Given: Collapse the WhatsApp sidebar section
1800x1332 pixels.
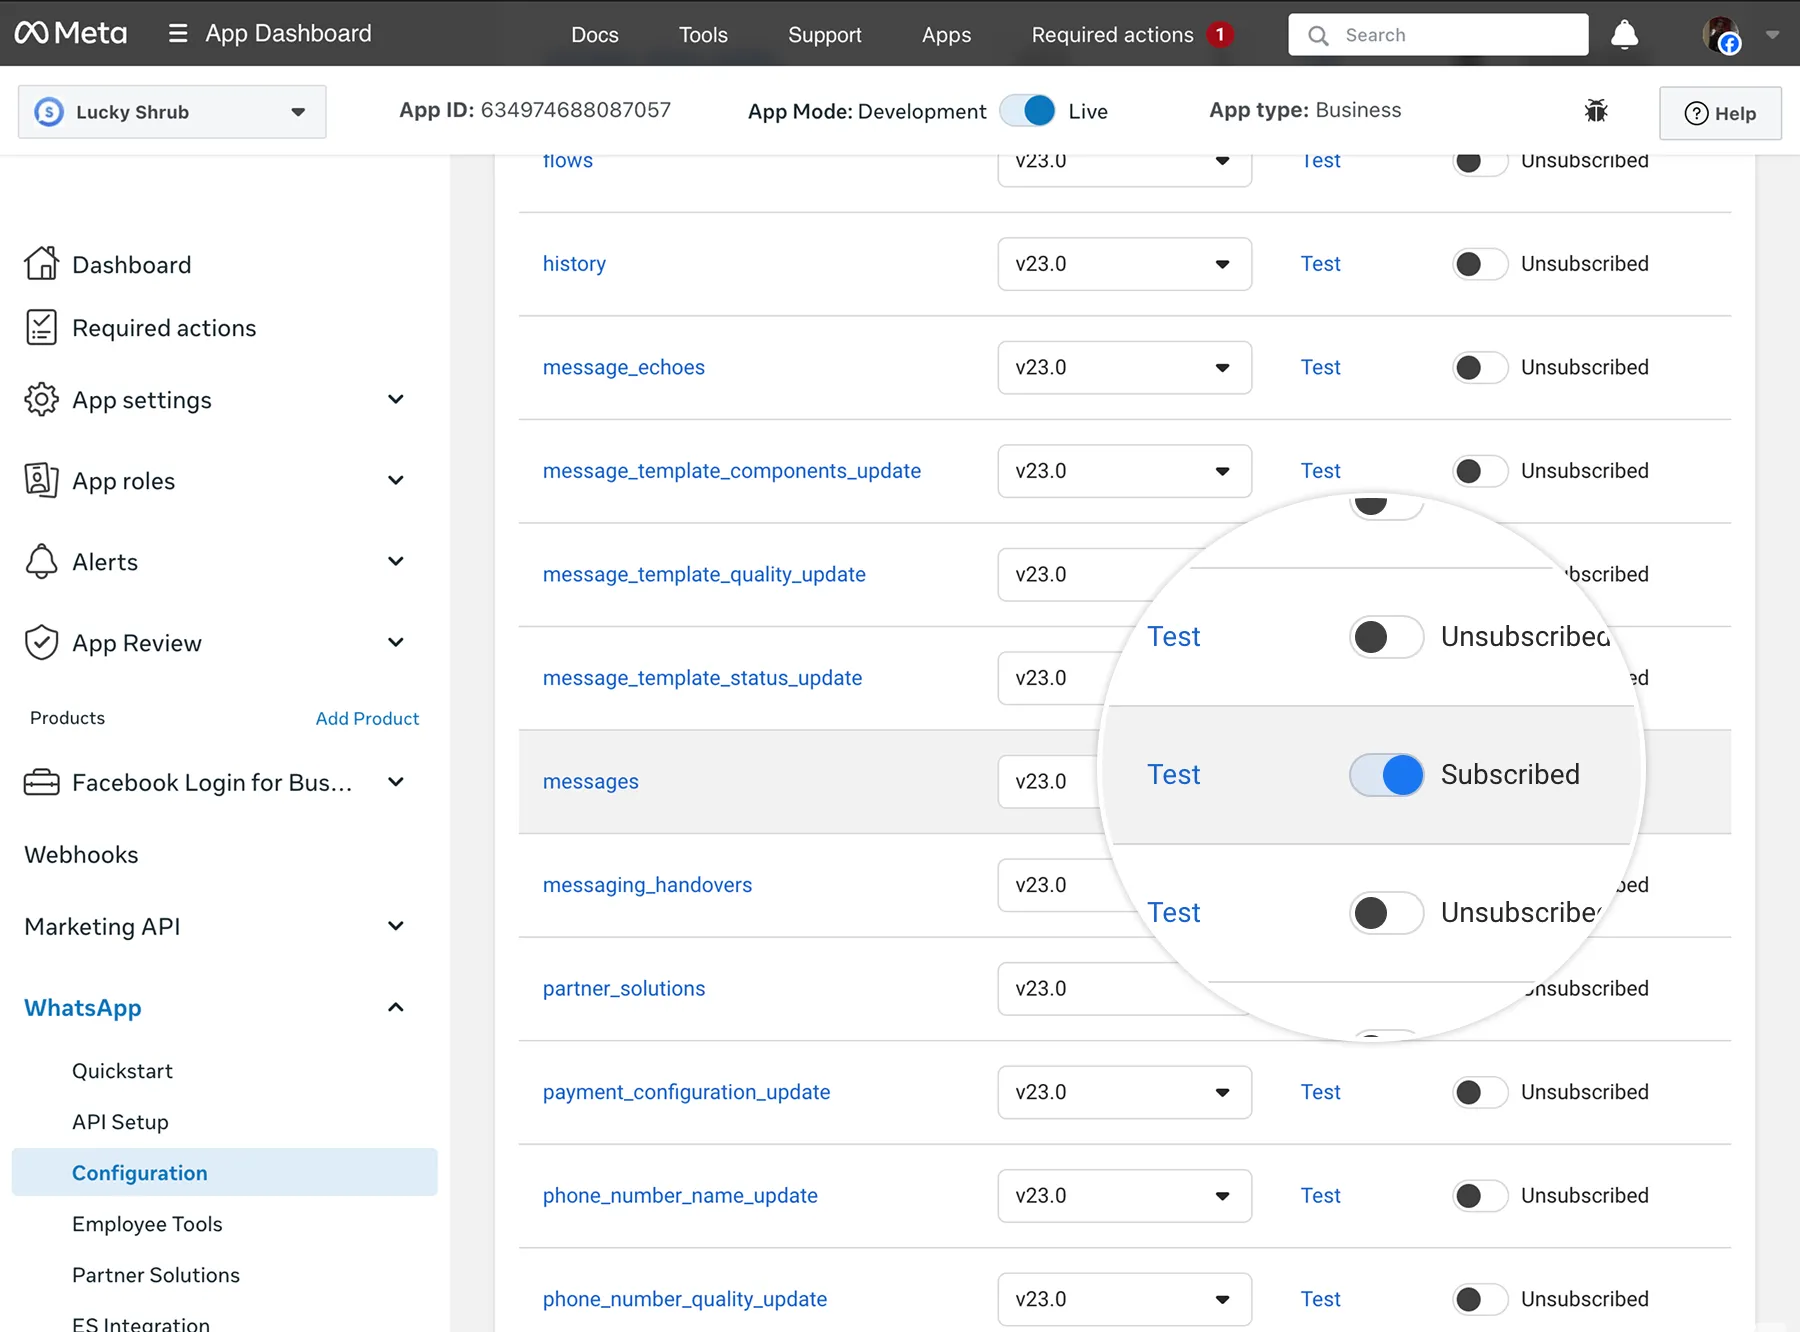Looking at the screenshot, I should tap(396, 1008).
